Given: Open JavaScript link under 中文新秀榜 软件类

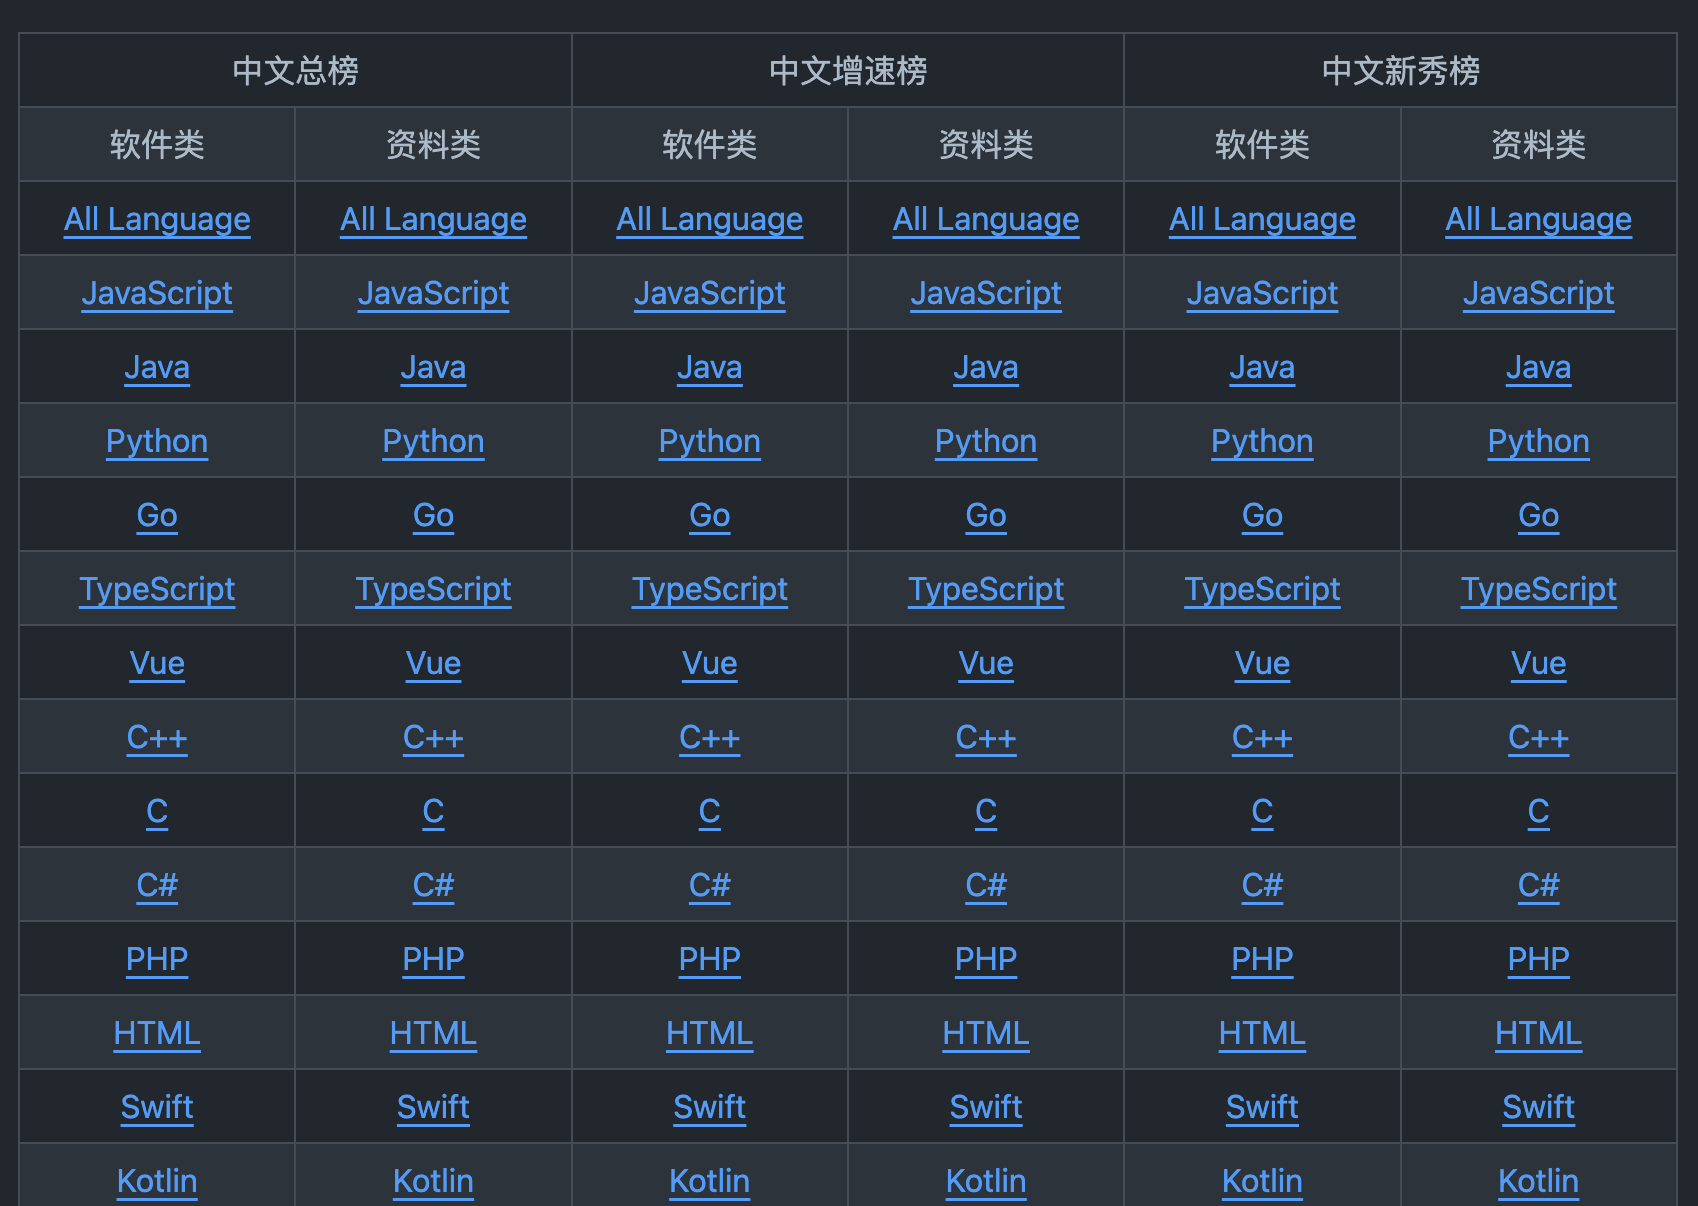Looking at the screenshot, I should [1262, 293].
